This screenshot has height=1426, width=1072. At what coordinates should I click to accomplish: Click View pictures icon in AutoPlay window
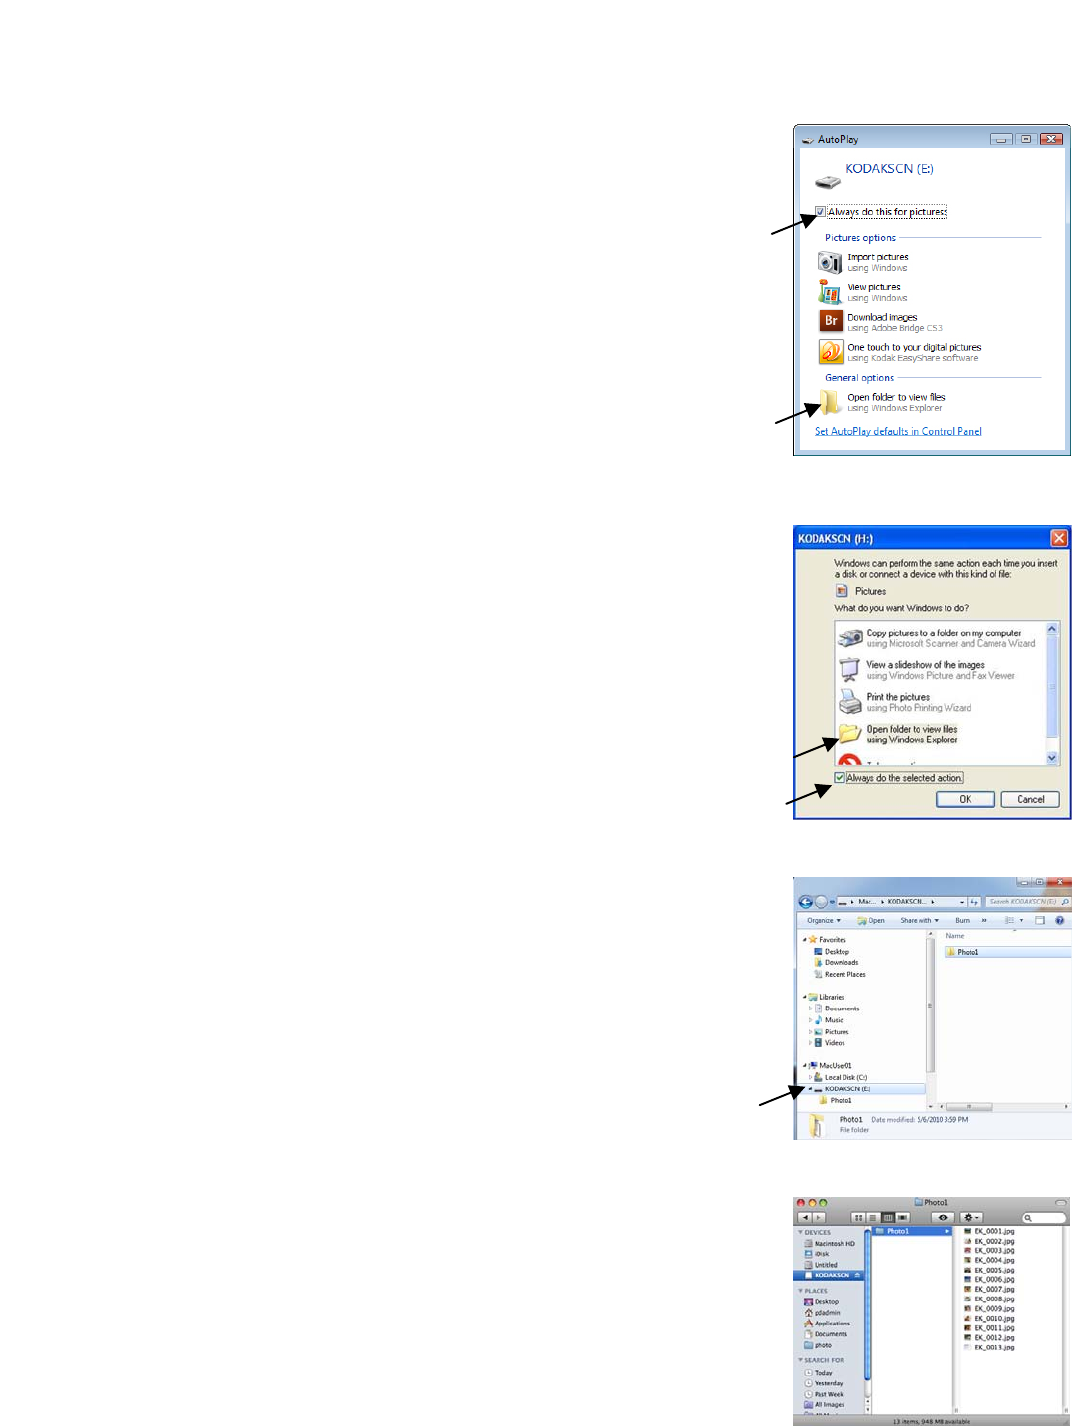(830, 292)
